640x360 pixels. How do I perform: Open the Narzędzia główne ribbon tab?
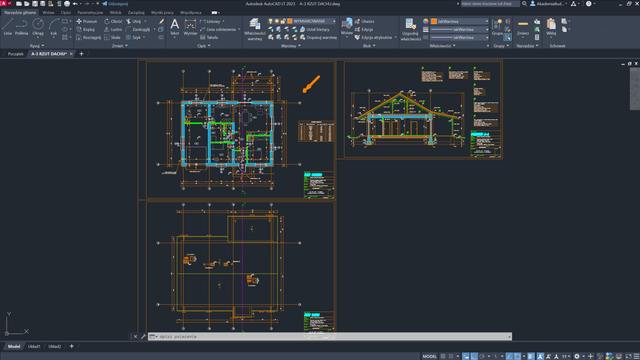[20, 13]
